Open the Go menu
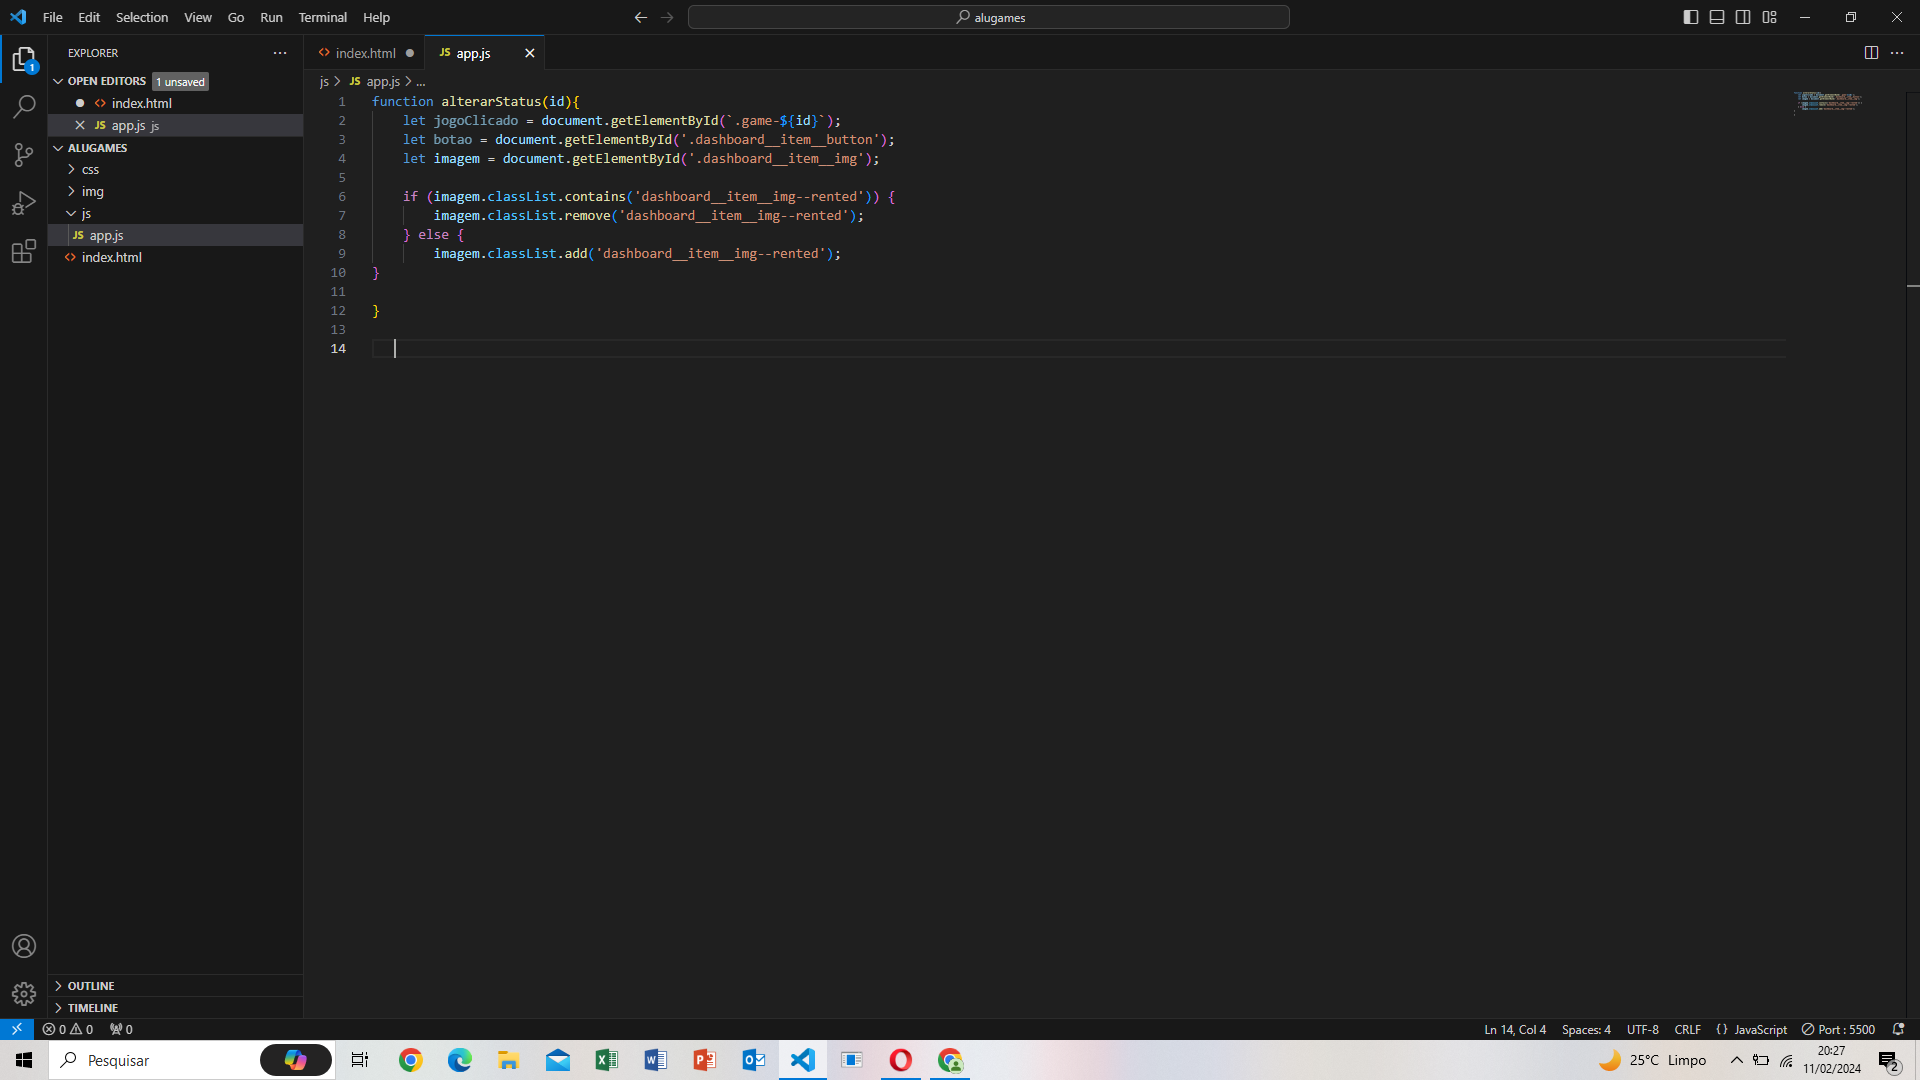The height and width of the screenshot is (1080, 1920). click(236, 17)
